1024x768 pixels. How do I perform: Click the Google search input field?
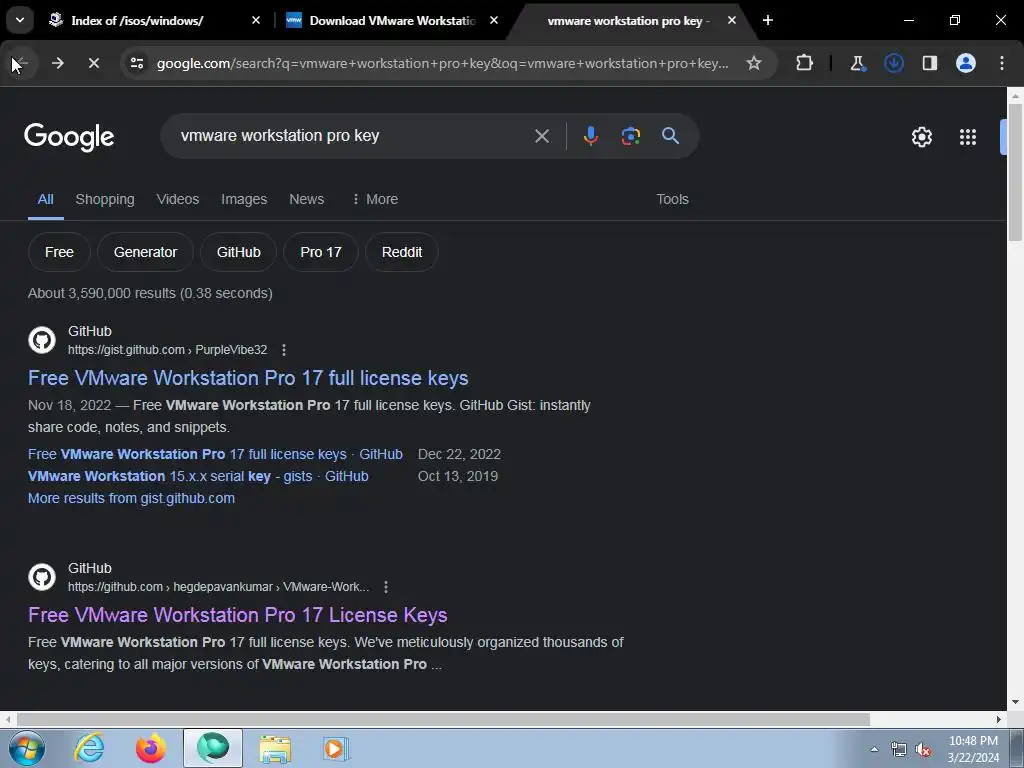coord(353,136)
